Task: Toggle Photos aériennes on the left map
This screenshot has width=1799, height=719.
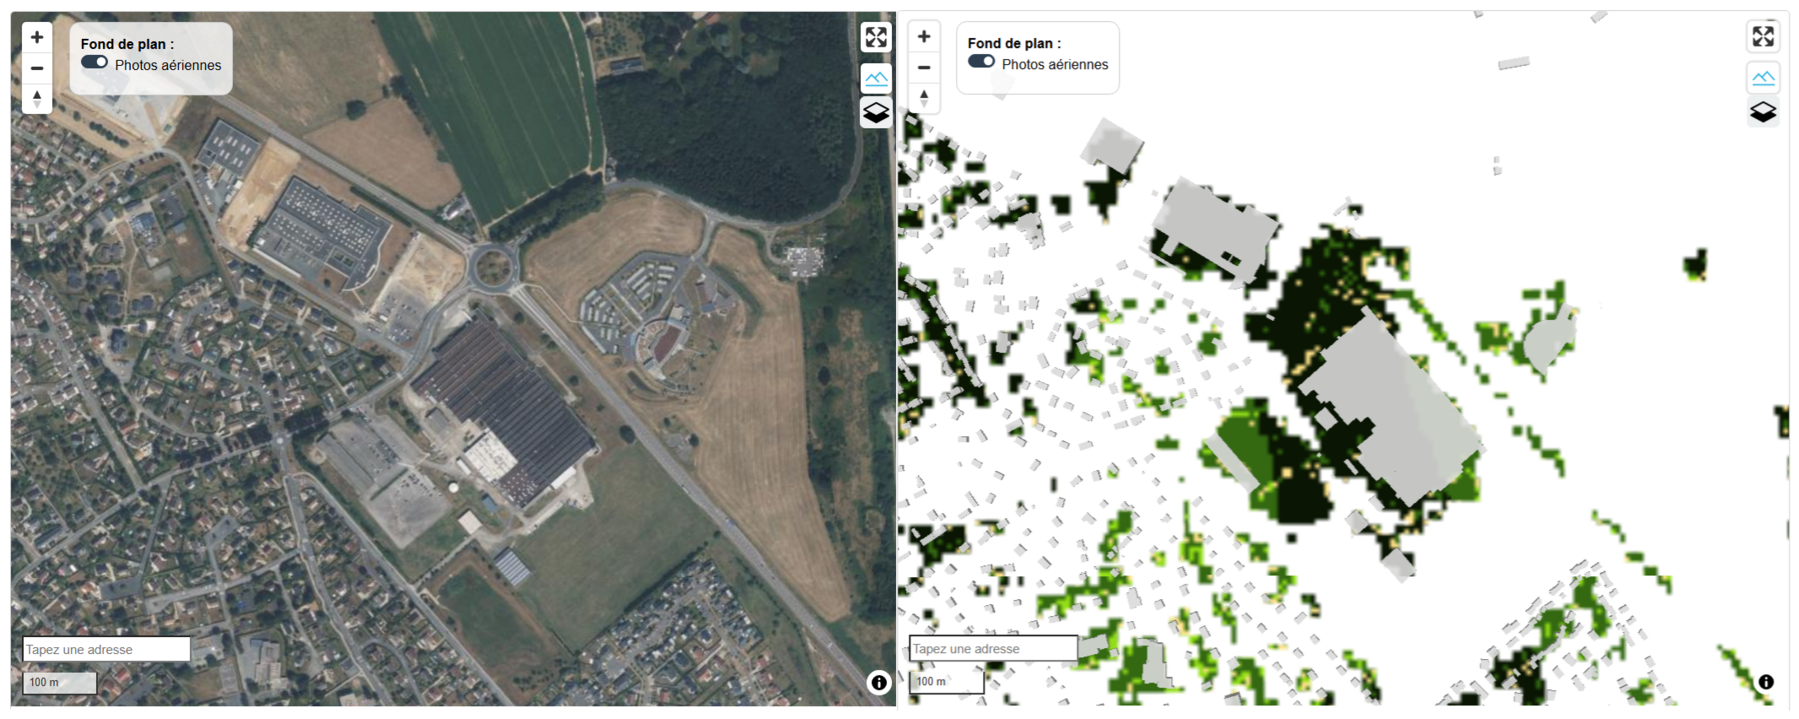Action: (95, 63)
